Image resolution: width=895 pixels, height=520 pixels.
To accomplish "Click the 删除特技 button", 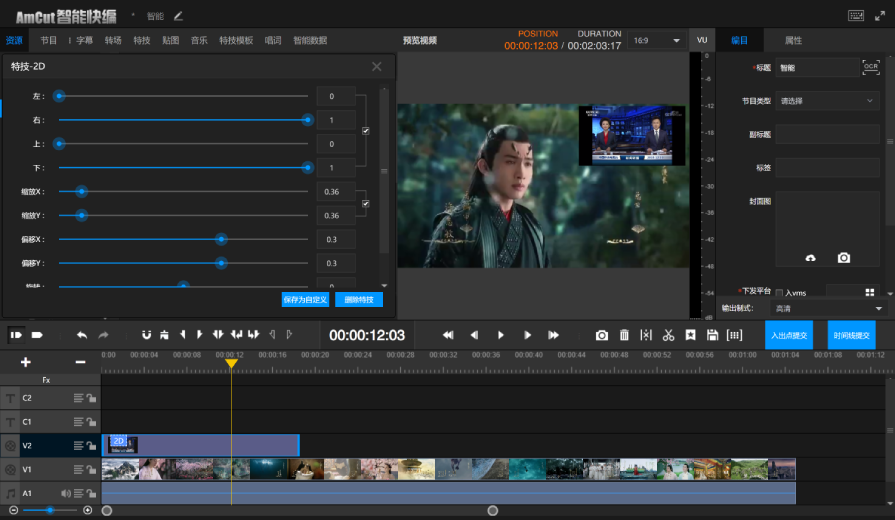I will [x=359, y=300].
